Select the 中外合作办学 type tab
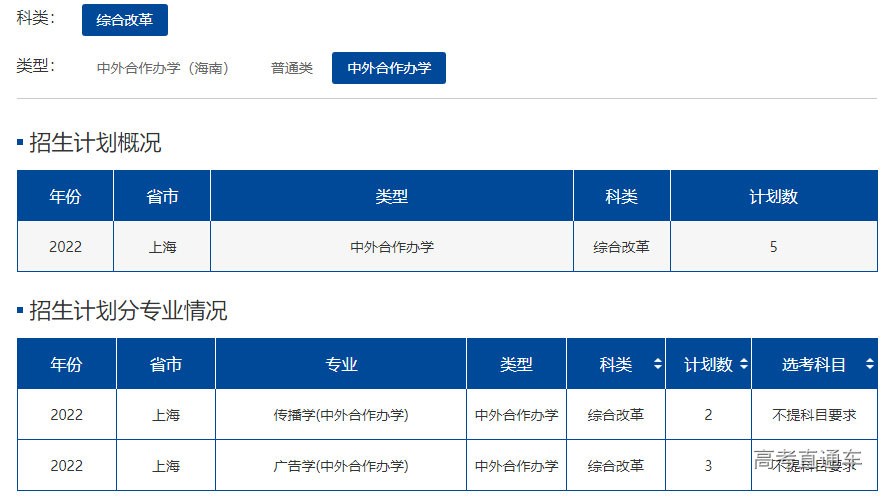Screen dimensions: 891x499 tap(389, 68)
